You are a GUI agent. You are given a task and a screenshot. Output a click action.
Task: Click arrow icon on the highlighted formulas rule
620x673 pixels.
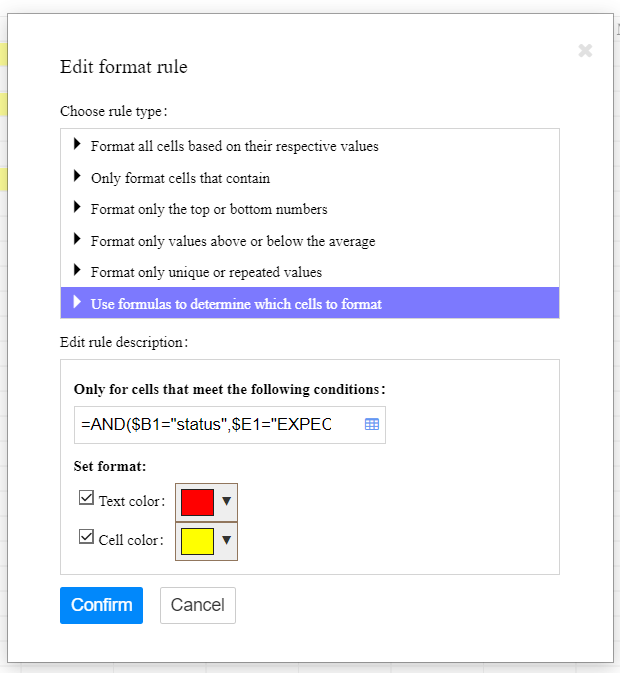(x=77, y=302)
